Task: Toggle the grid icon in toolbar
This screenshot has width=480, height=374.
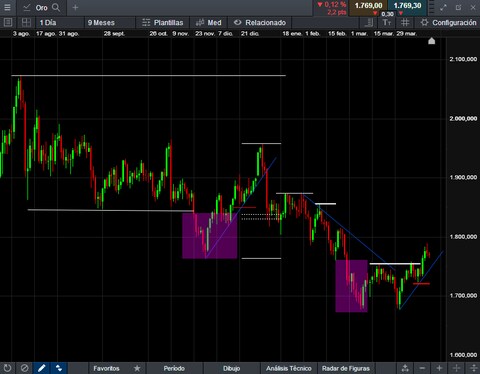Action: point(405,22)
